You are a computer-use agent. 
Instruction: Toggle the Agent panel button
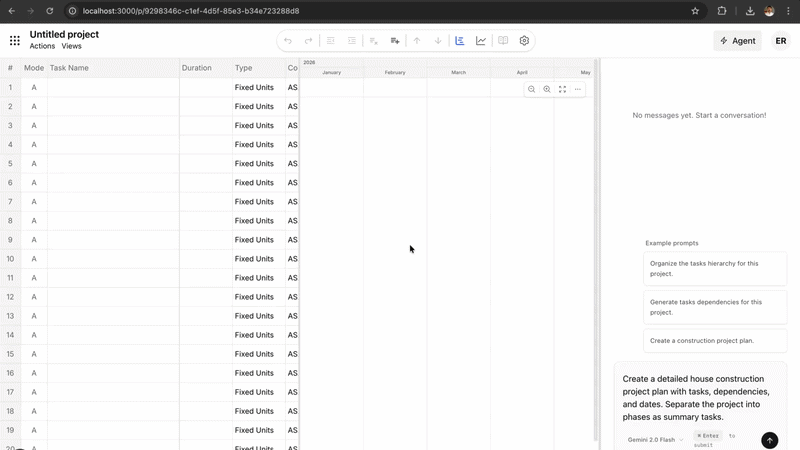tap(737, 41)
